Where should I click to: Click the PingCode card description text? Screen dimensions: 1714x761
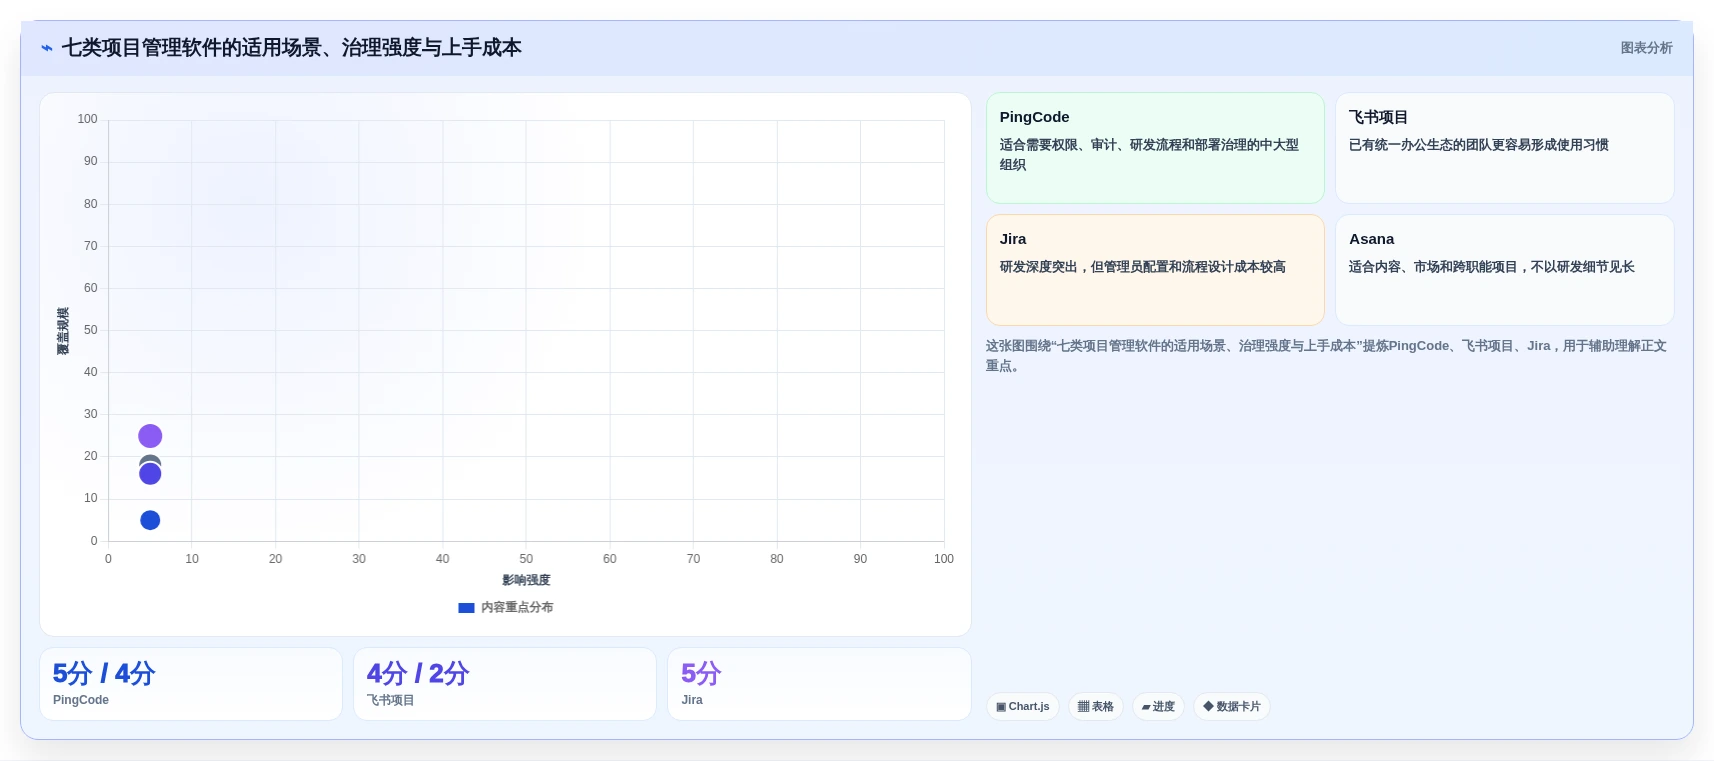1149,155
